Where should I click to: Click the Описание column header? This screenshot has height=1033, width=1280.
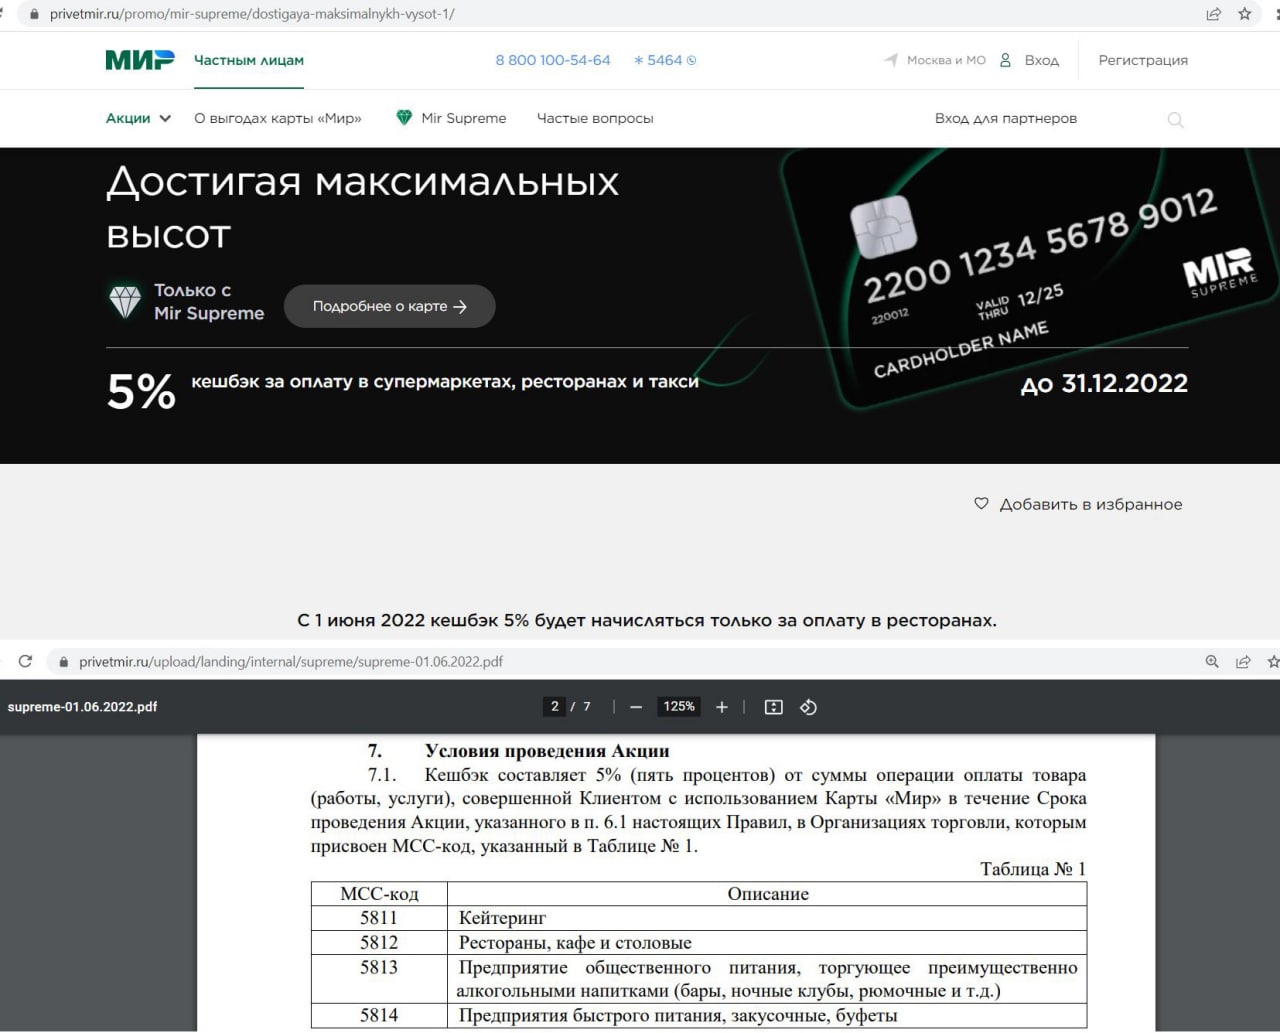click(768, 894)
